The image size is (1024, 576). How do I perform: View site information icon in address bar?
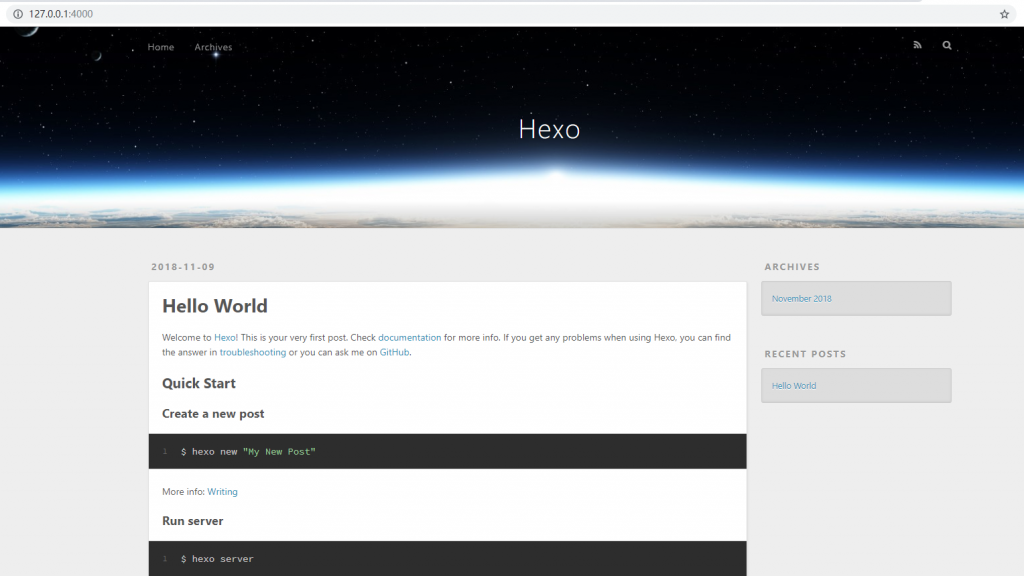pos(18,14)
